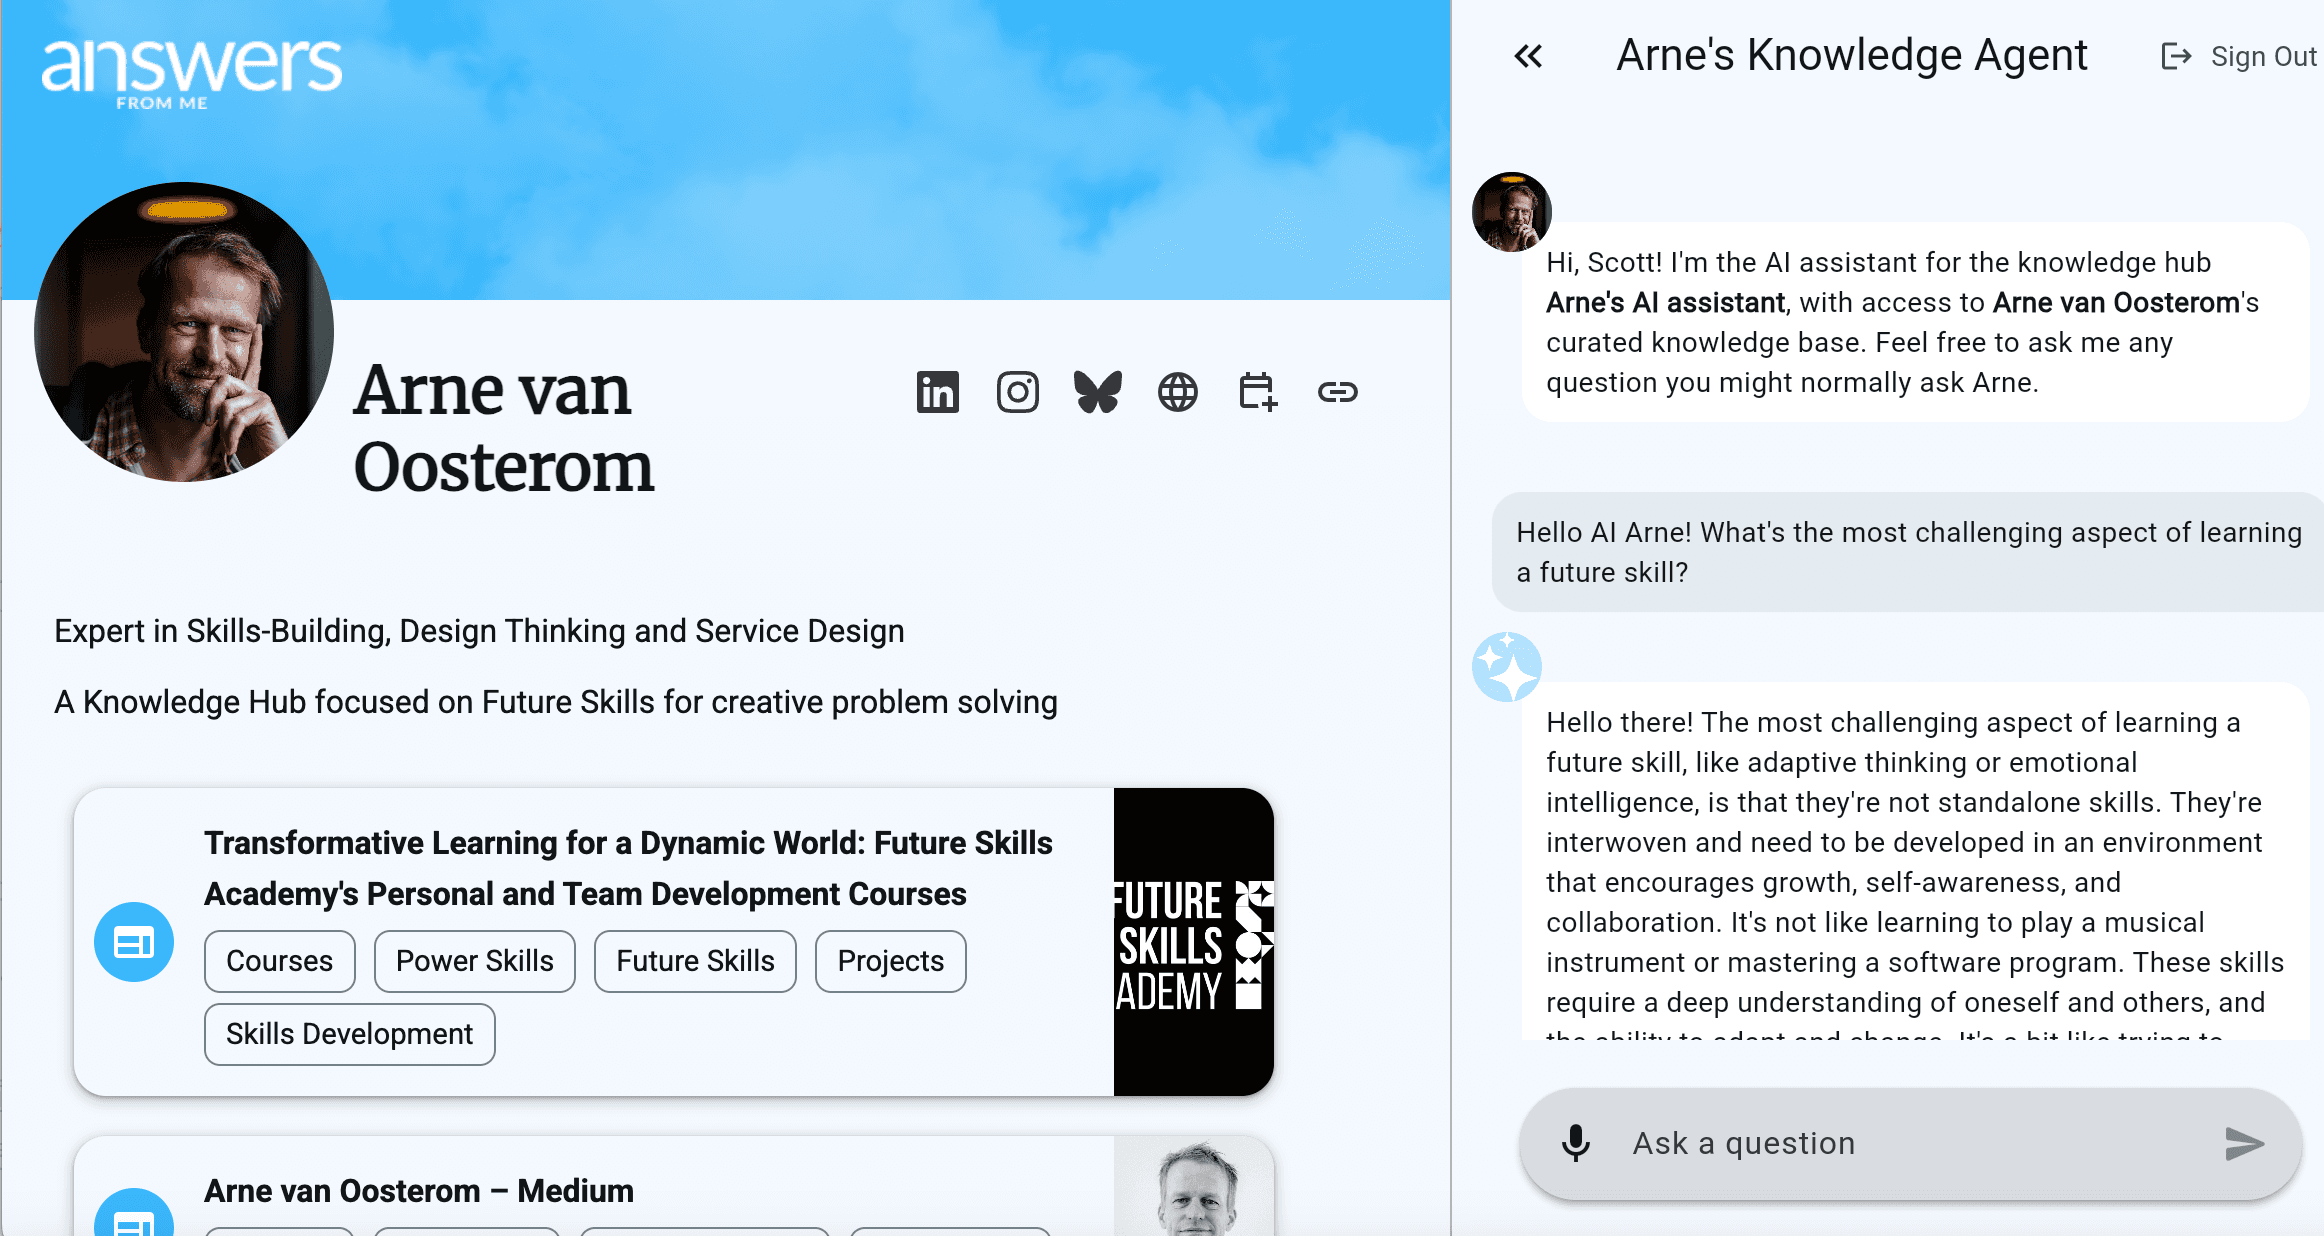Screen dimensions: 2324x1236
Task: Select the Power Skills tag
Action: point(474,961)
